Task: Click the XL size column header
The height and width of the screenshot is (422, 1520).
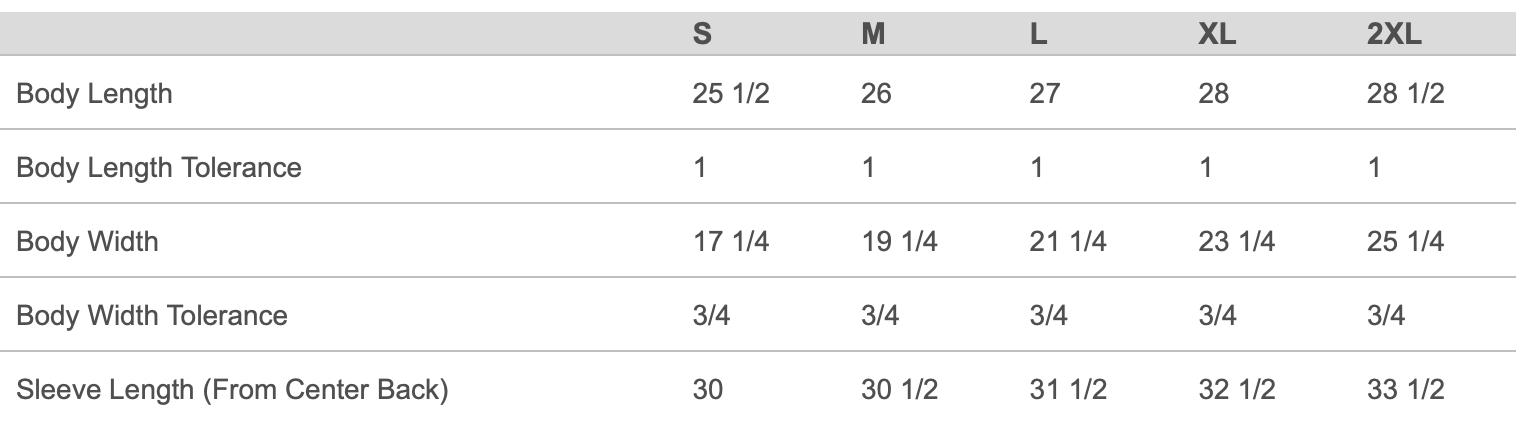Action: [x=1216, y=34]
